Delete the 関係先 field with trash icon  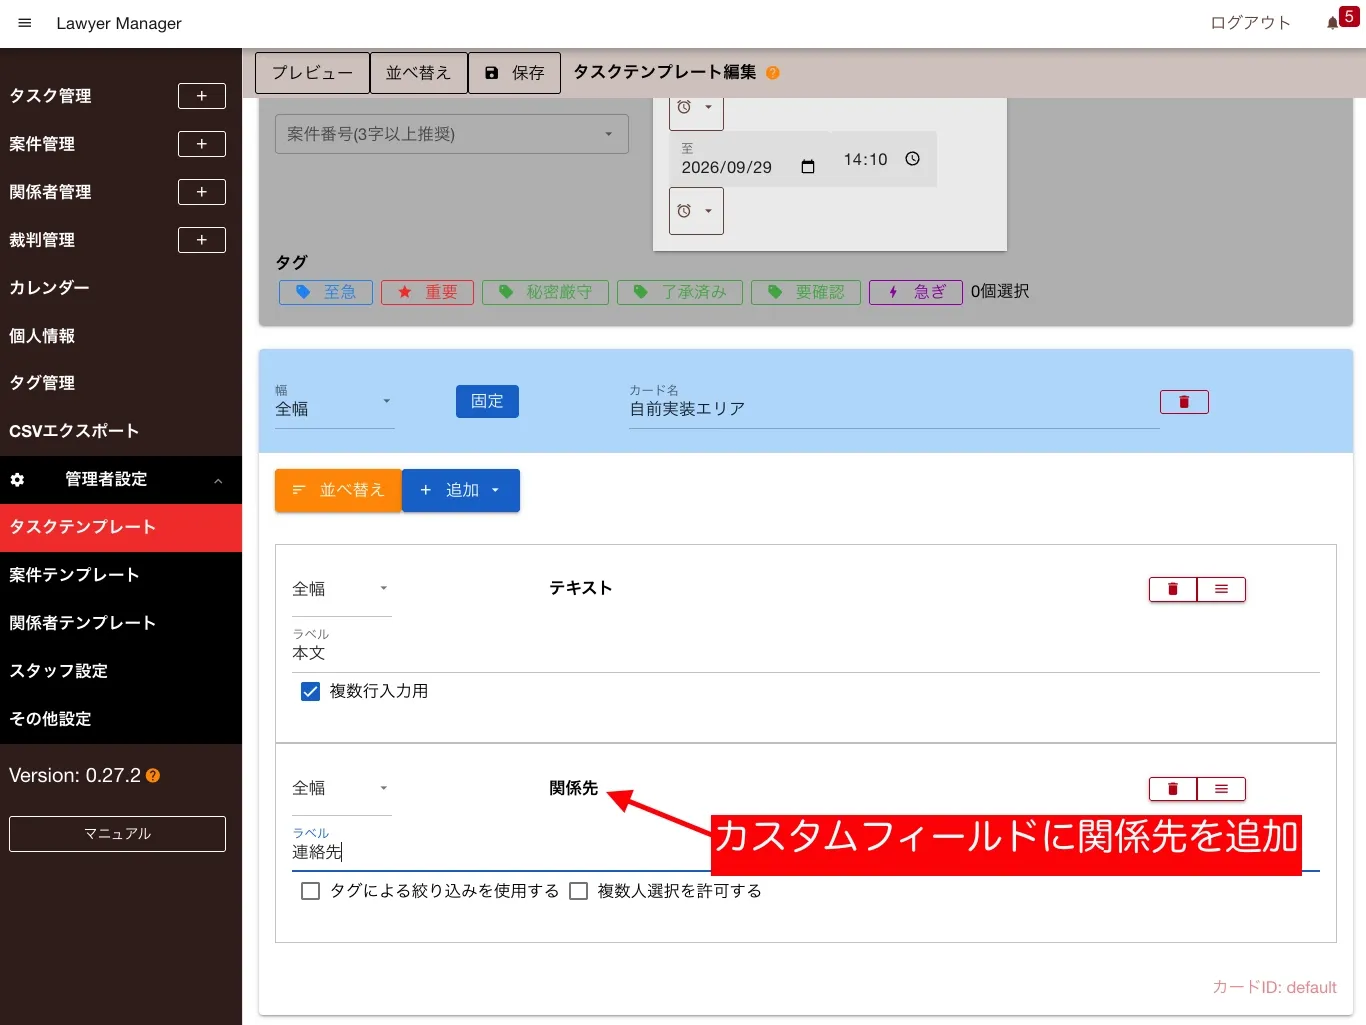(x=1173, y=789)
